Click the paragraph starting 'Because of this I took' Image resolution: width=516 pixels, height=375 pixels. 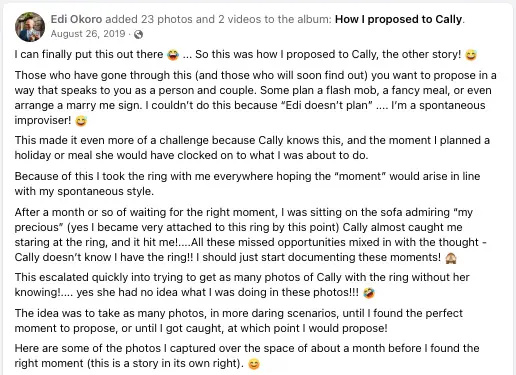[247, 184]
